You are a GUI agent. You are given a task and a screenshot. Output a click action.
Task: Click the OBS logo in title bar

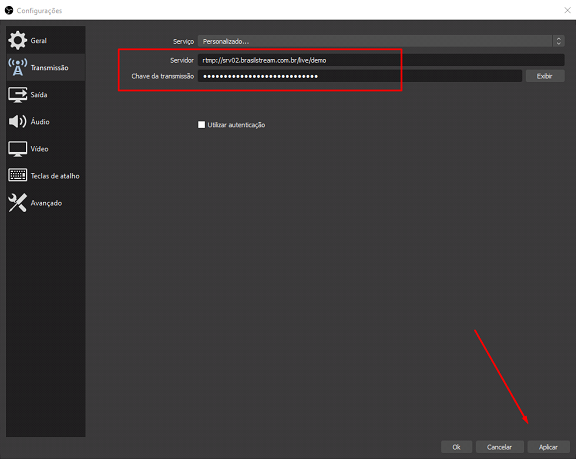tap(9, 10)
